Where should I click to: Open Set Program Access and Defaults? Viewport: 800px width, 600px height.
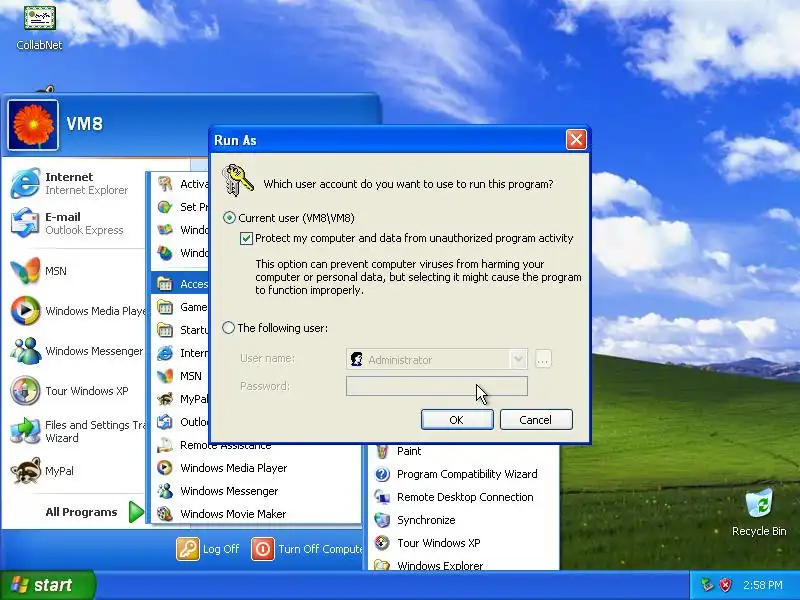point(181,207)
